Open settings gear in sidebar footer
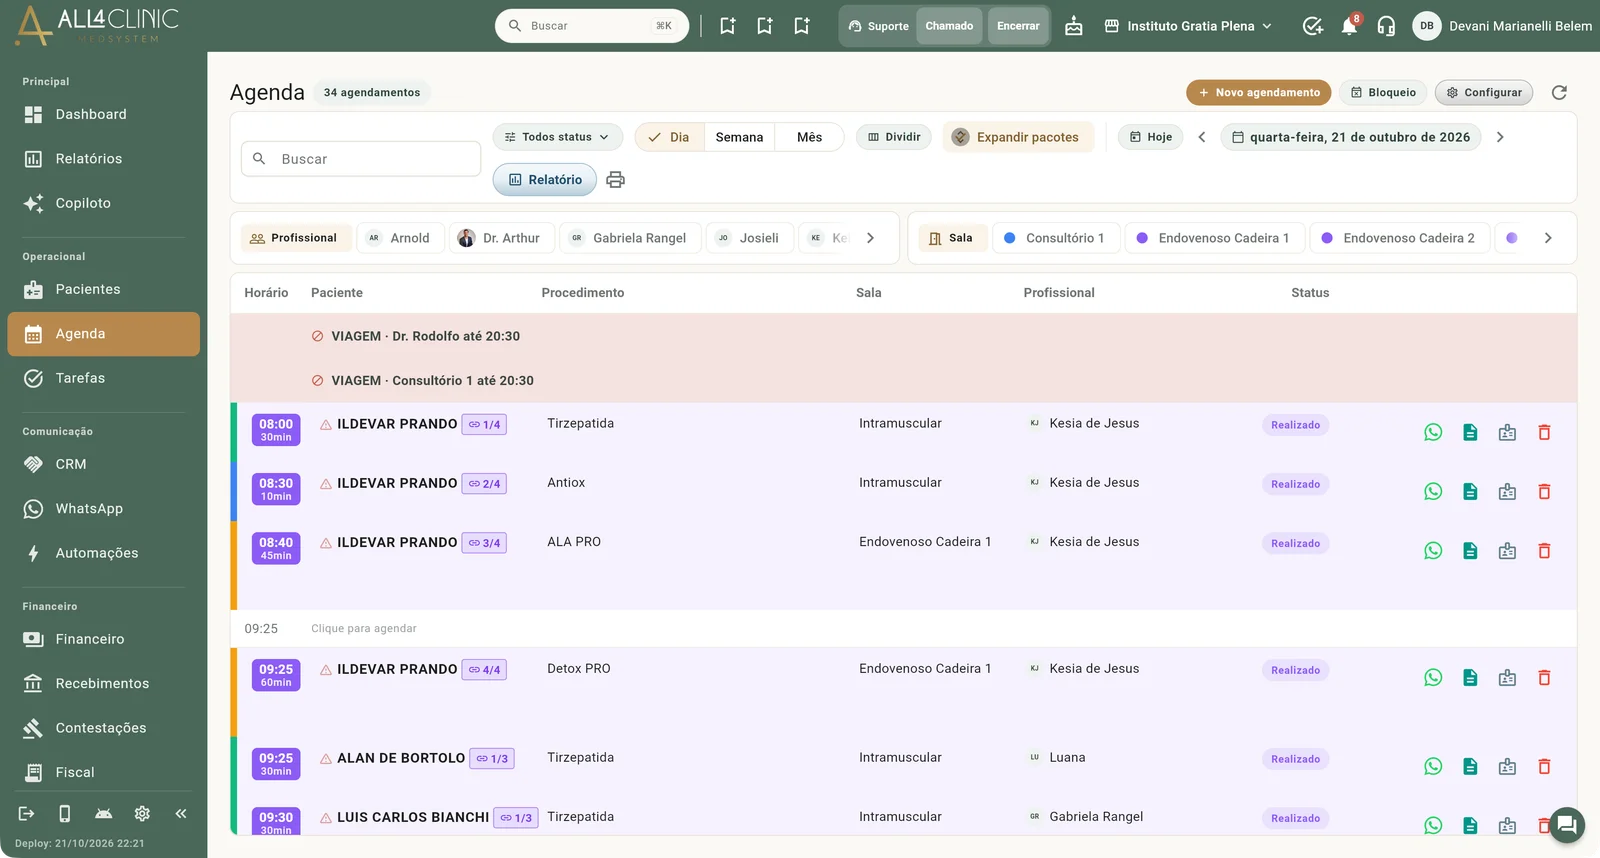The image size is (1600, 858). (x=142, y=813)
